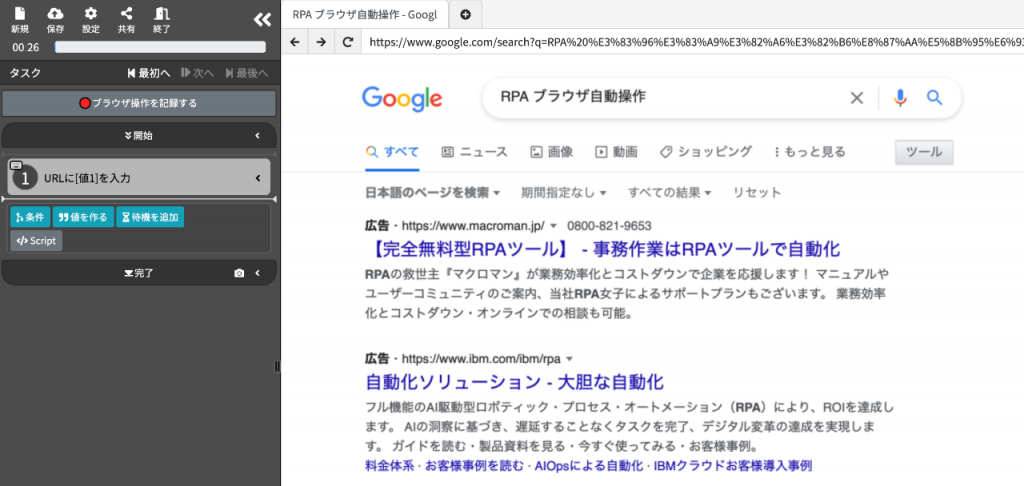The image size is (1024, 486).
Task: Add a Script step
Action: tap(36, 240)
